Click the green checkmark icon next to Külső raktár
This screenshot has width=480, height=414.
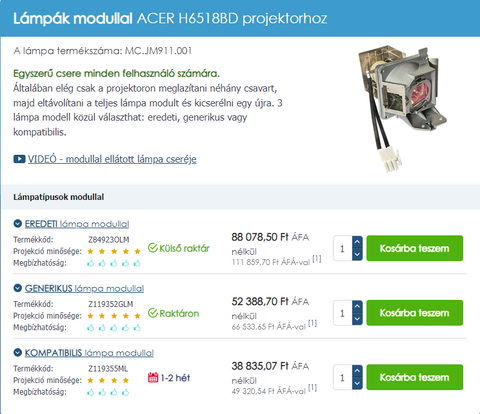click(x=153, y=248)
